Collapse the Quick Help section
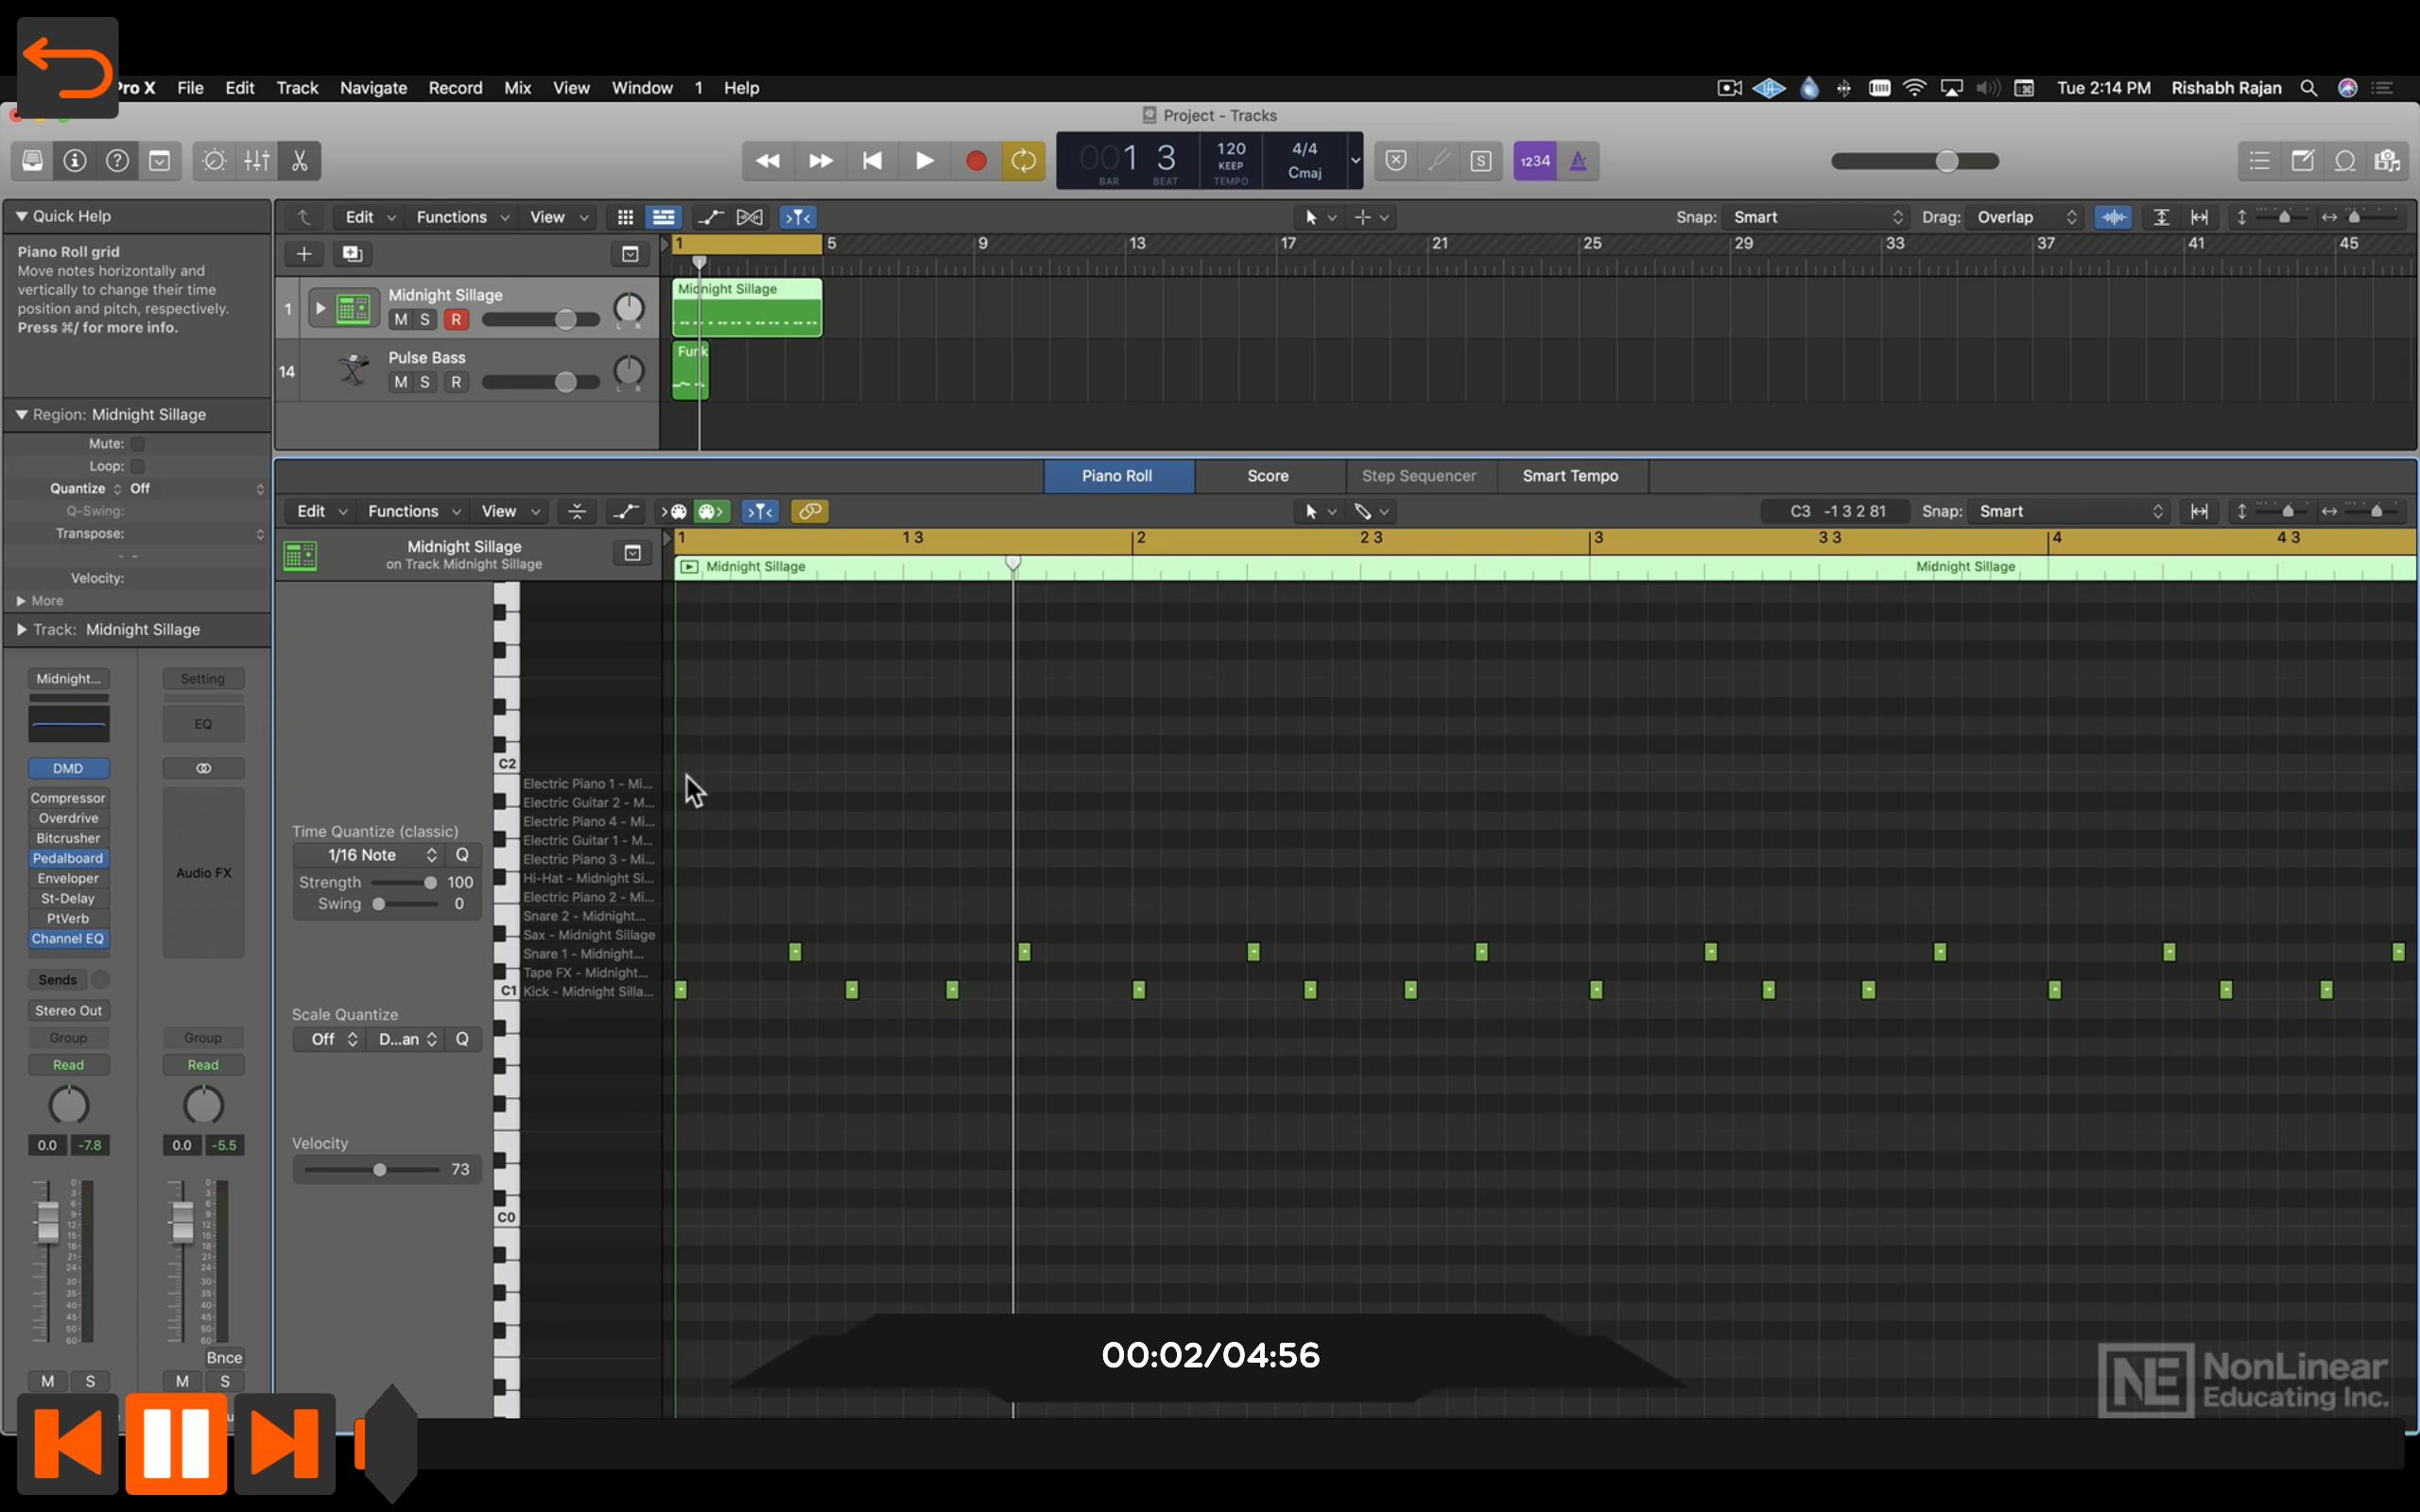Screen dimensions: 2420x1512 pyautogui.click(x=21, y=216)
